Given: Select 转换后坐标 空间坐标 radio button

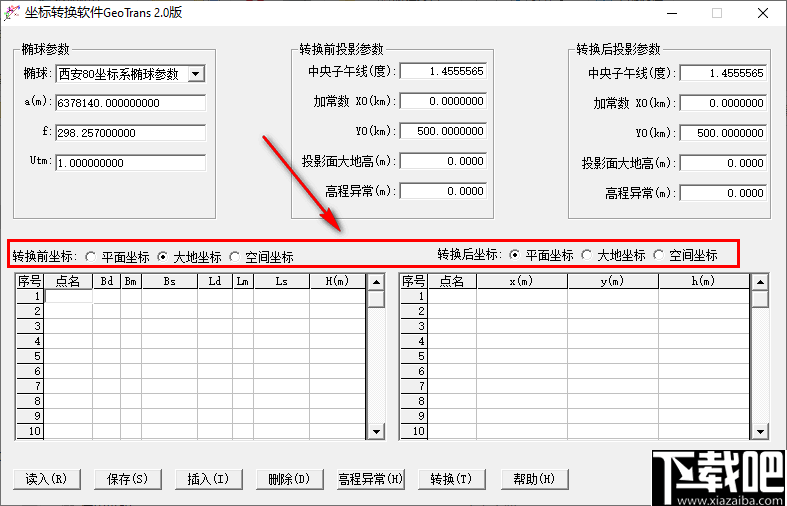Looking at the screenshot, I should [x=658, y=255].
